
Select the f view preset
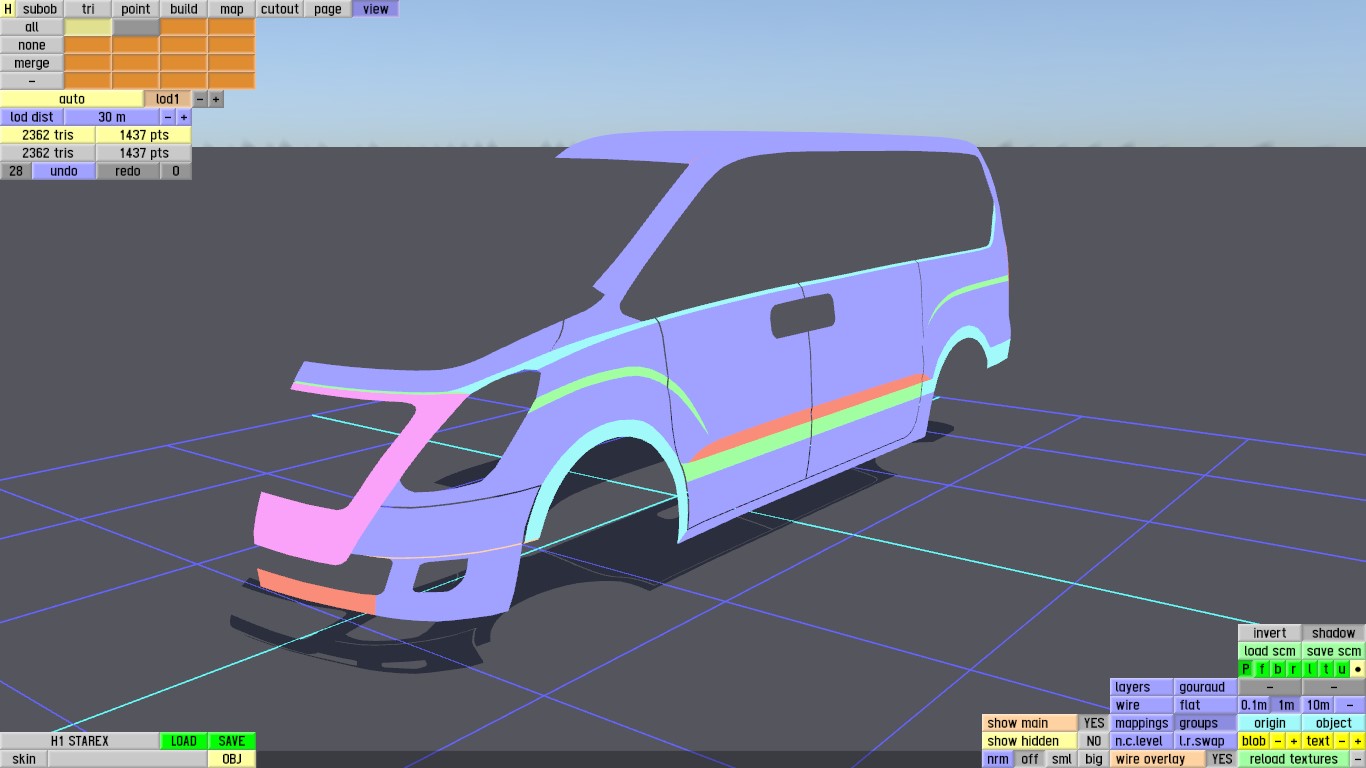tap(1262, 669)
